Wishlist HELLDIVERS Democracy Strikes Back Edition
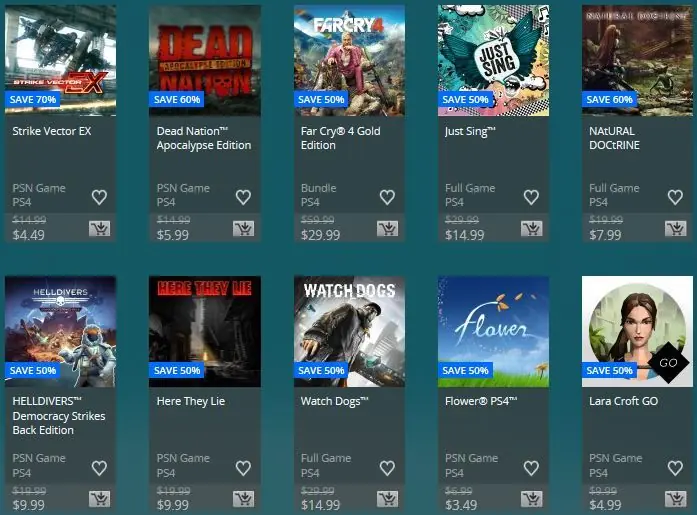 click(99, 467)
